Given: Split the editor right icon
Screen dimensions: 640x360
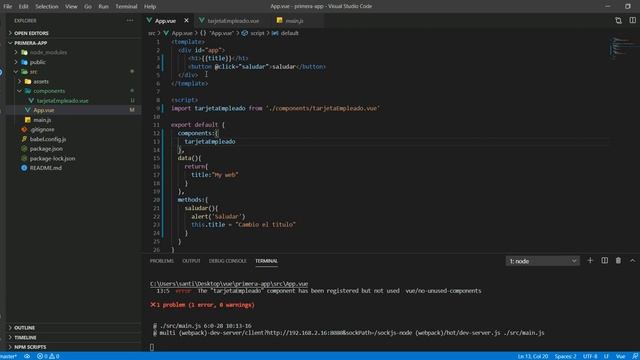Looking at the screenshot, I should pos(632,20).
